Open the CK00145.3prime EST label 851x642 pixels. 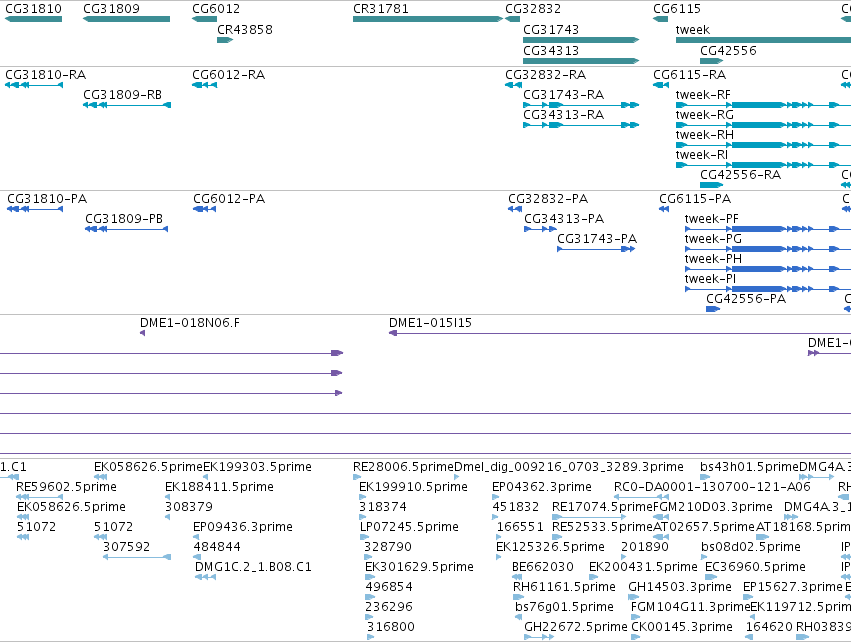[x=682, y=627]
